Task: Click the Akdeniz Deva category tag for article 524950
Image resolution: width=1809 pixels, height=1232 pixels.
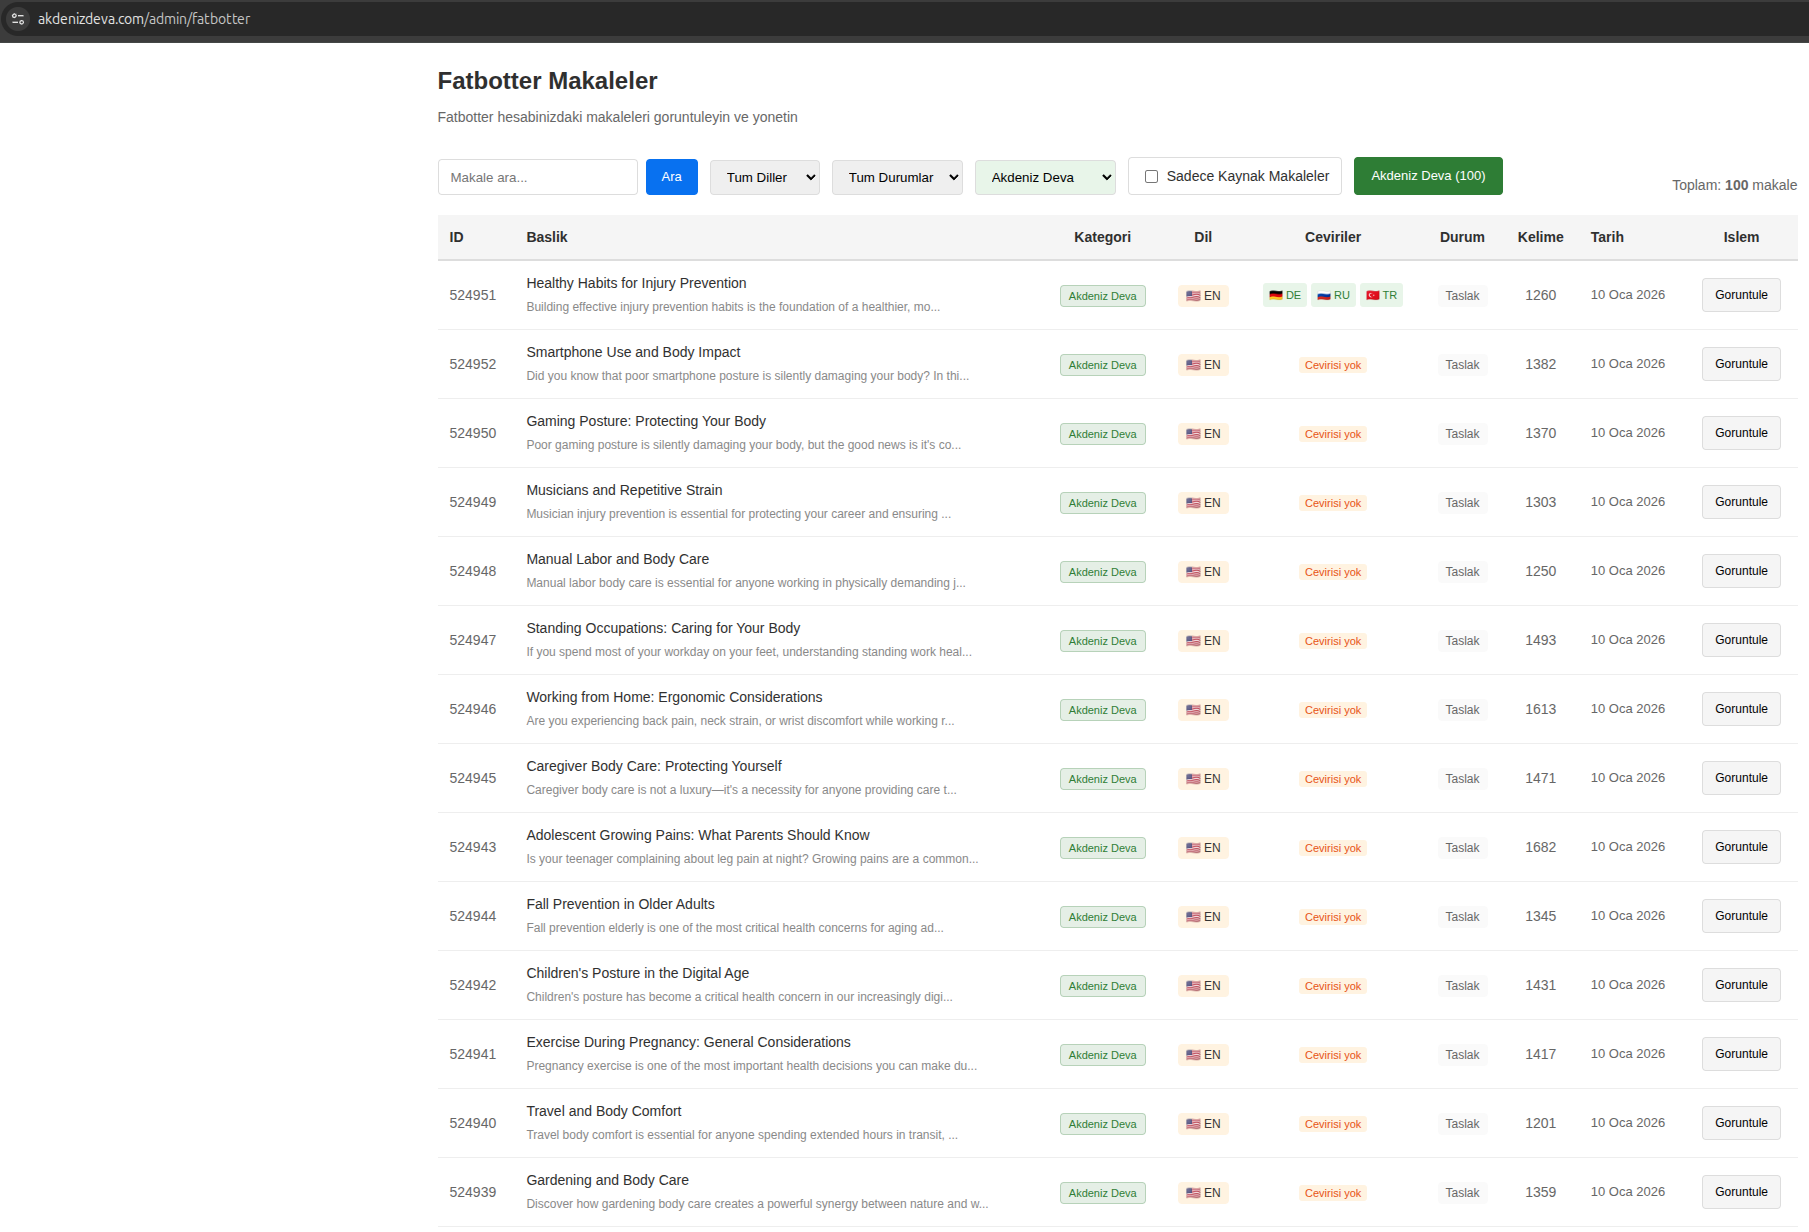Action: pyautogui.click(x=1102, y=434)
